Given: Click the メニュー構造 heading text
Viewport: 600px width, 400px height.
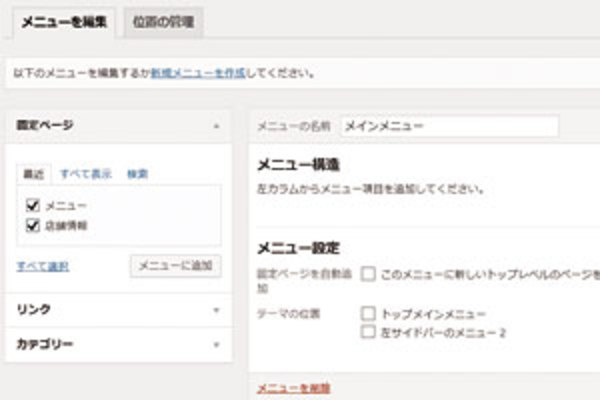Looking at the screenshot, I should [298, 165].
